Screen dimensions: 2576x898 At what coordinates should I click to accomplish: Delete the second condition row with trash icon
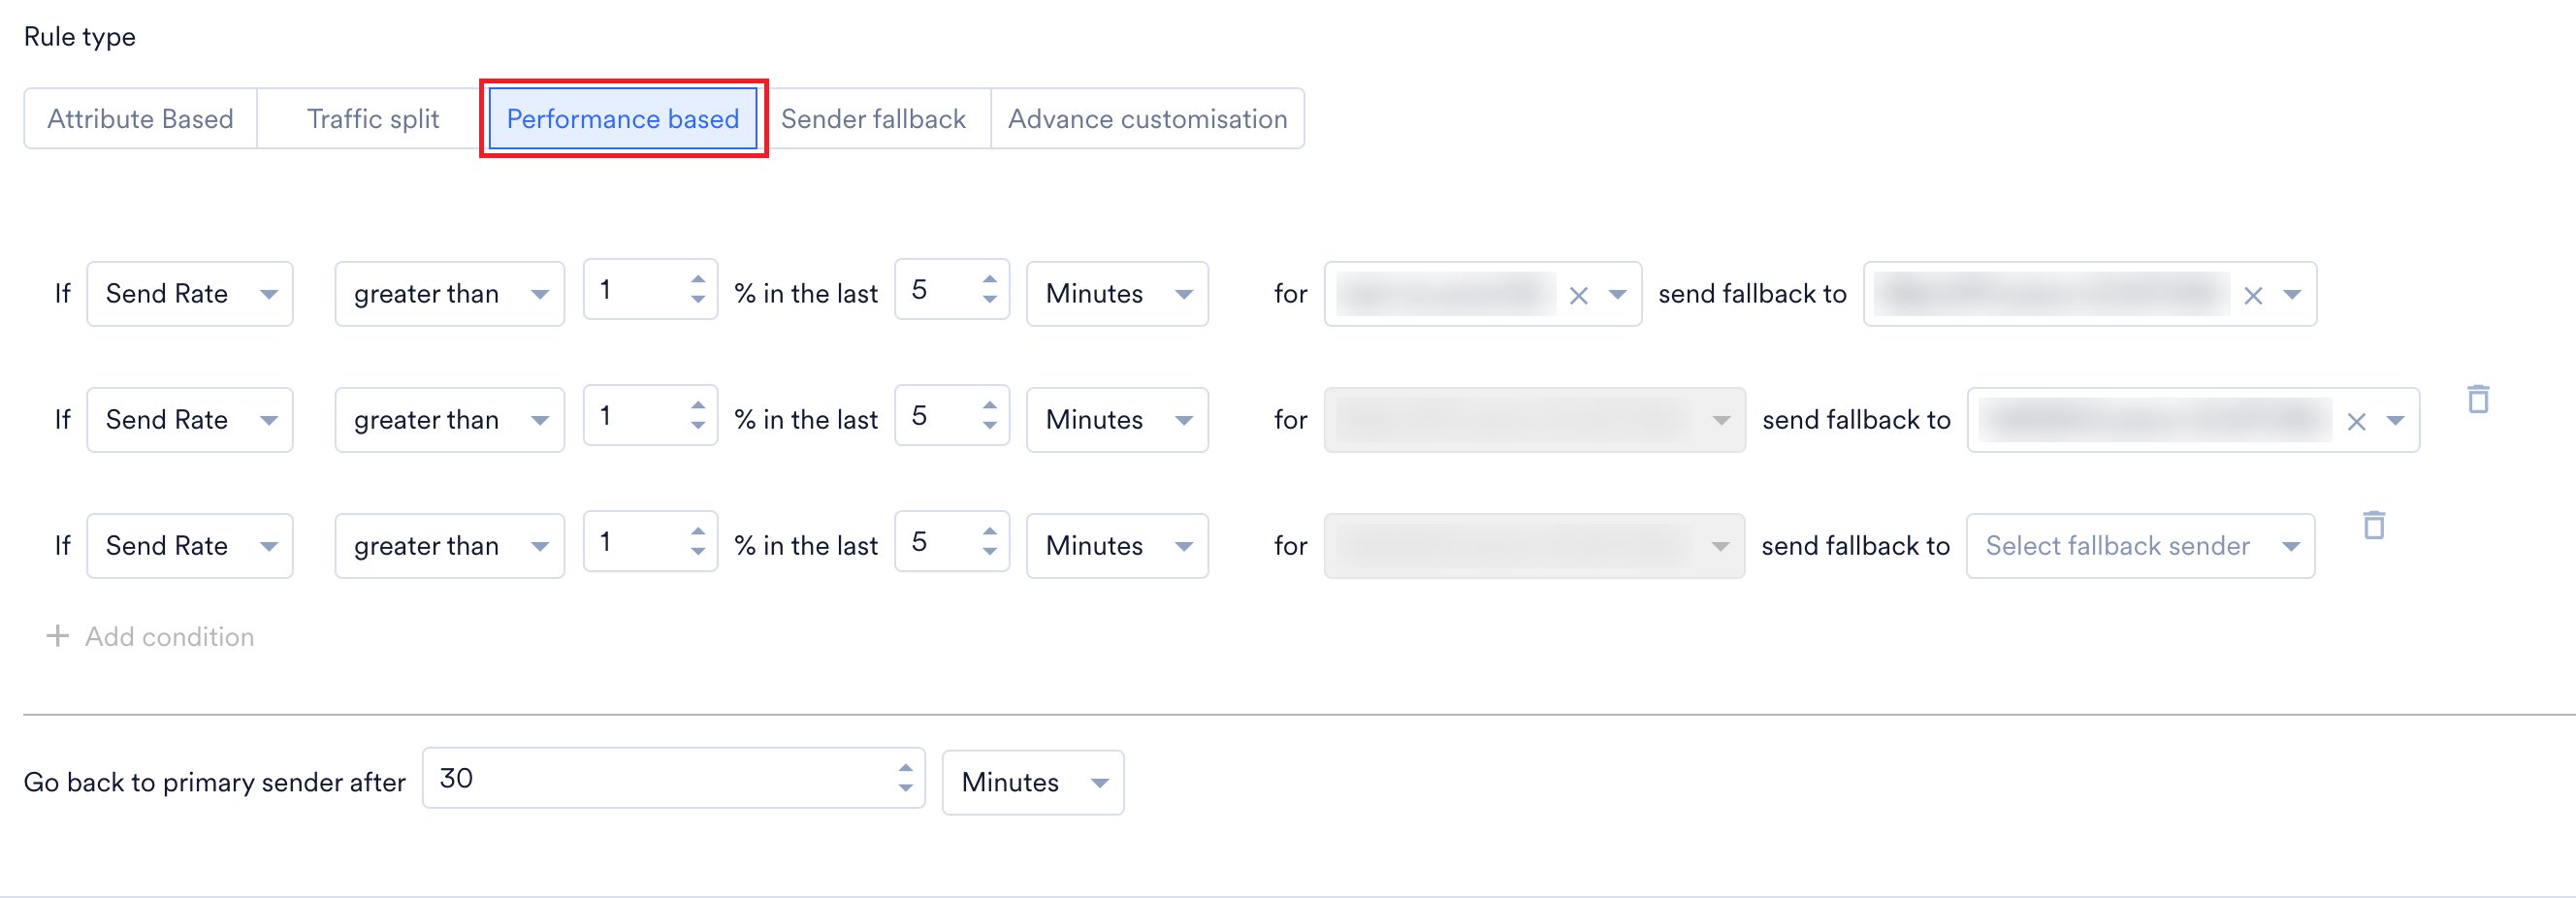pyautogui.click(x=2478, y=399)
